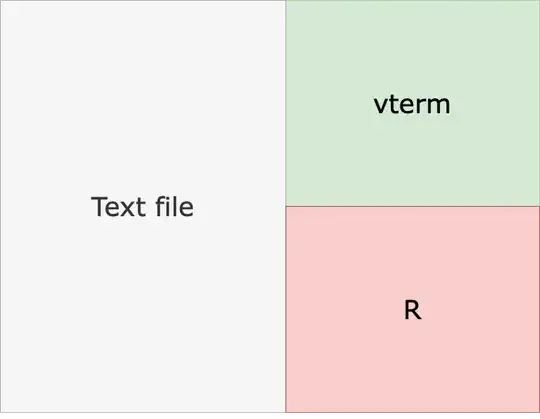The height and width of the screenshot is (419, 540).
Task: Click the "vterm" label text
Action: (x=412, y=104)
